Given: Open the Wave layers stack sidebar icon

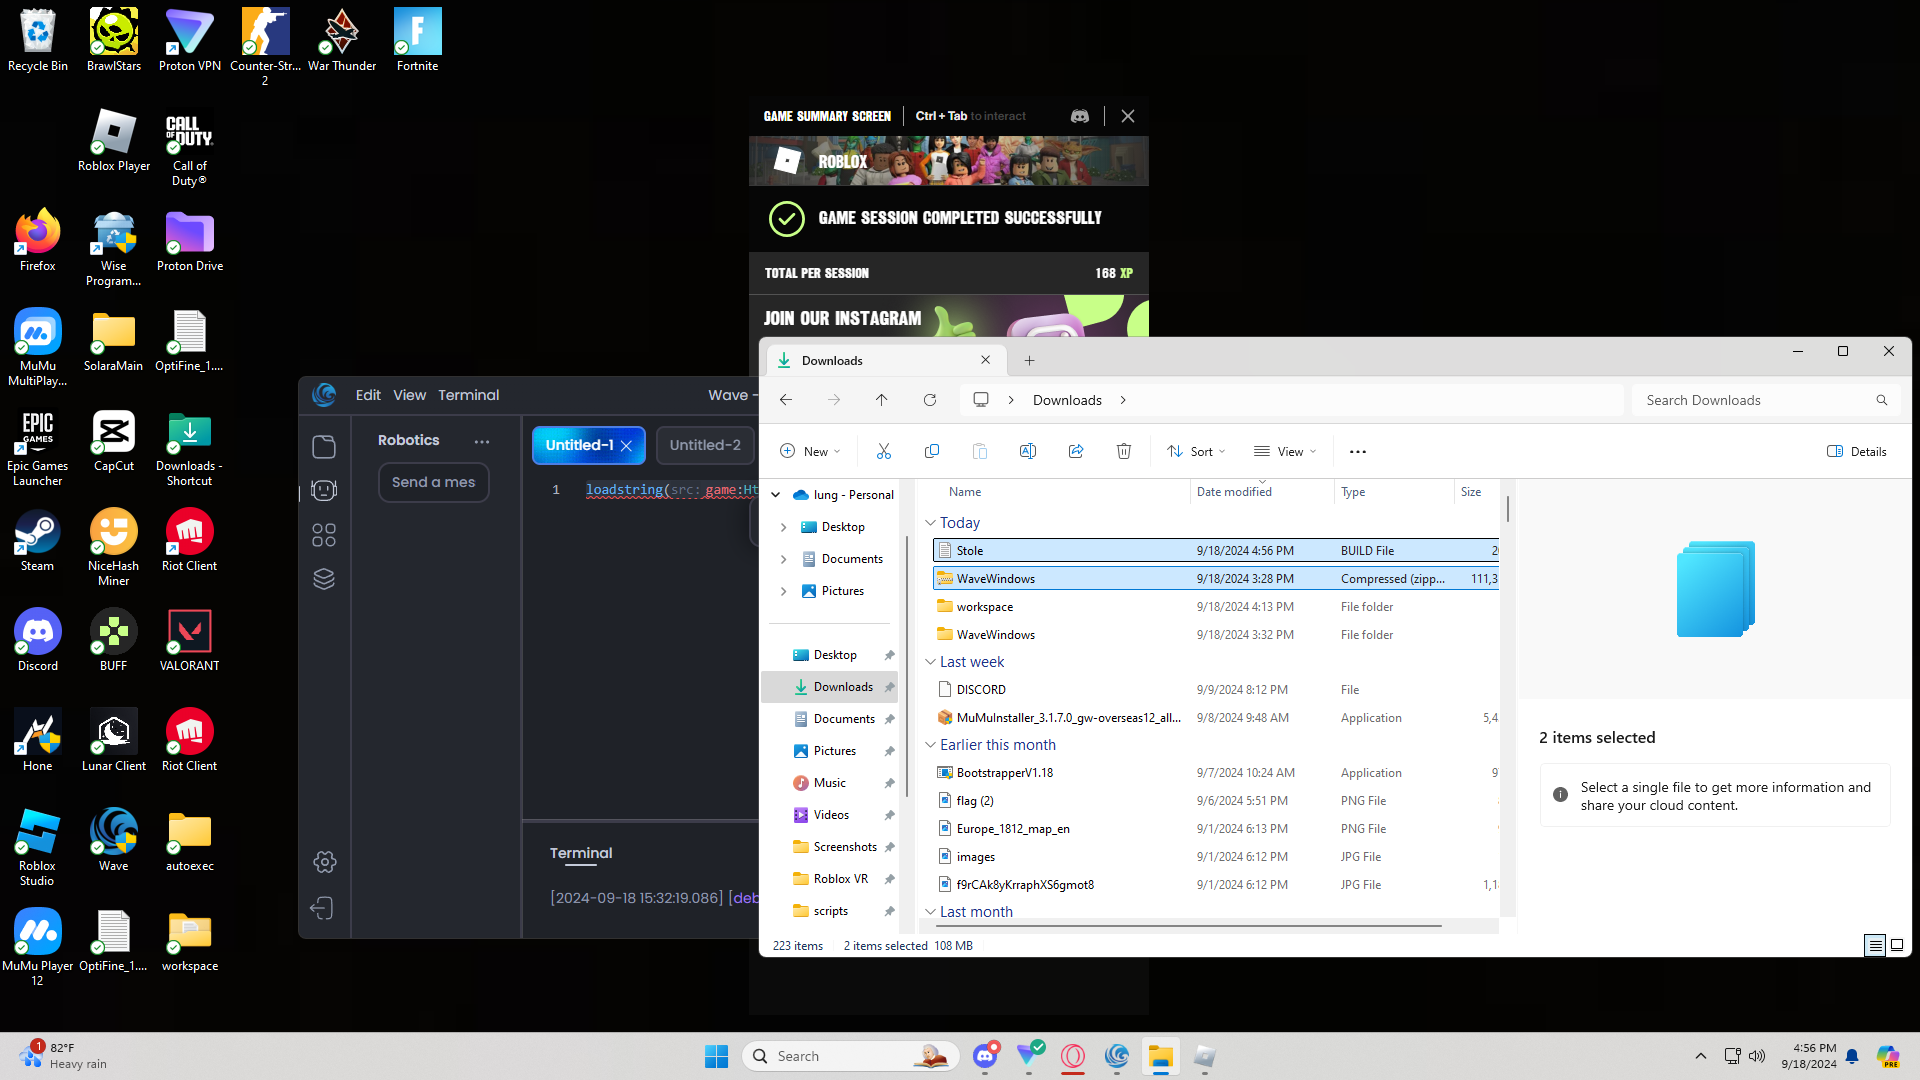Looking at the screenshot, I should [324, 579].
